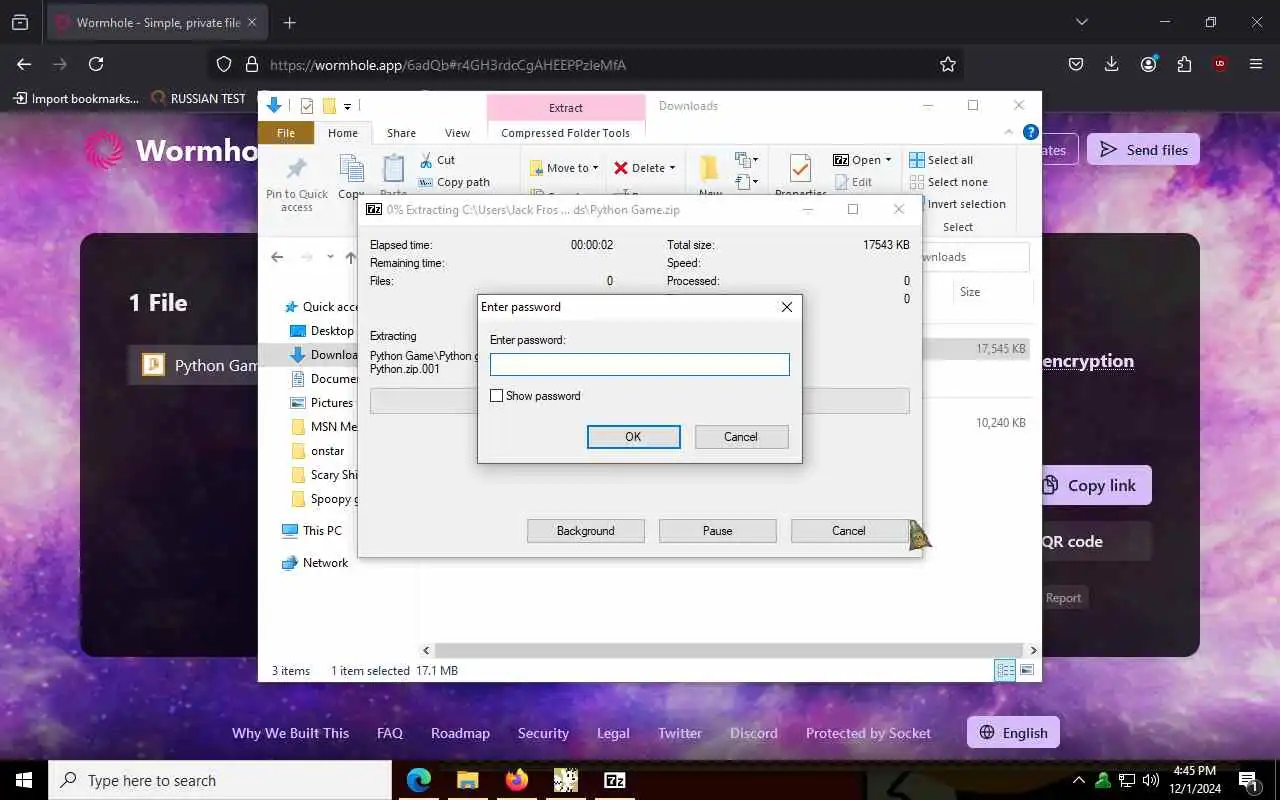Select the Extract contextual tab header

point(566,107)
